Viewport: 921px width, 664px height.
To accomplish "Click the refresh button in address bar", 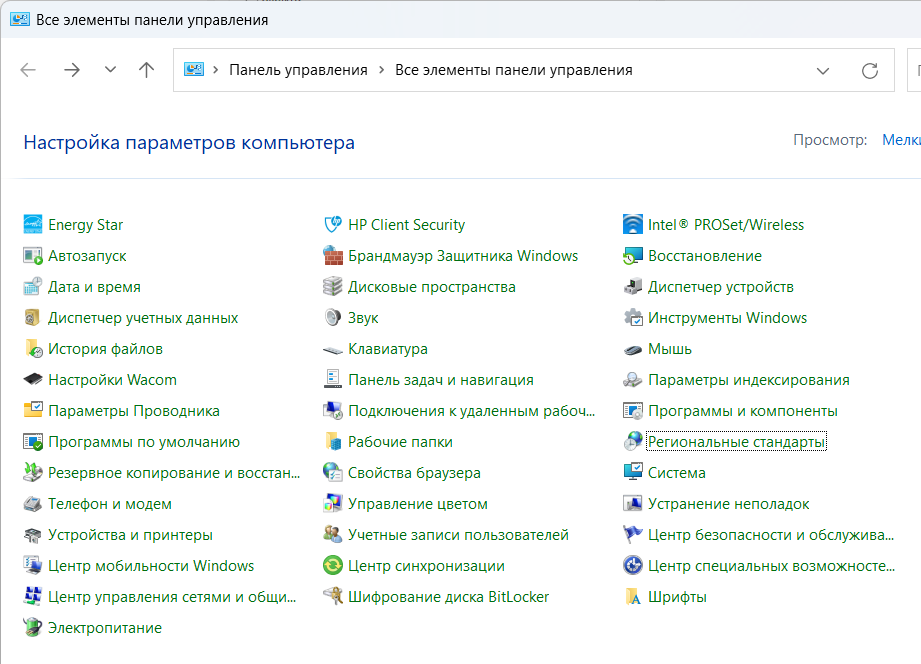I will click(x=870, y=71).
